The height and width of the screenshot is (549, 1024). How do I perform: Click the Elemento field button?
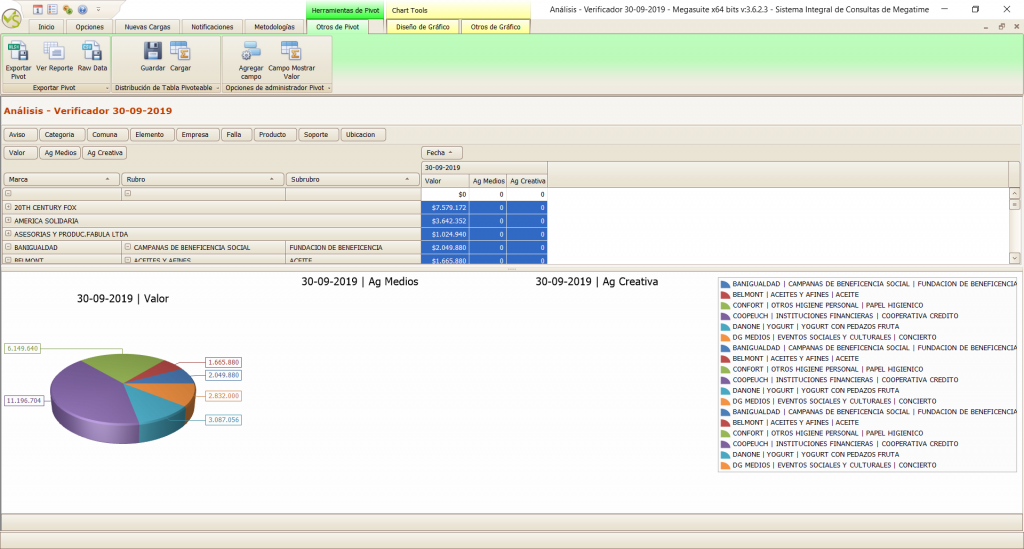point(152,134)
